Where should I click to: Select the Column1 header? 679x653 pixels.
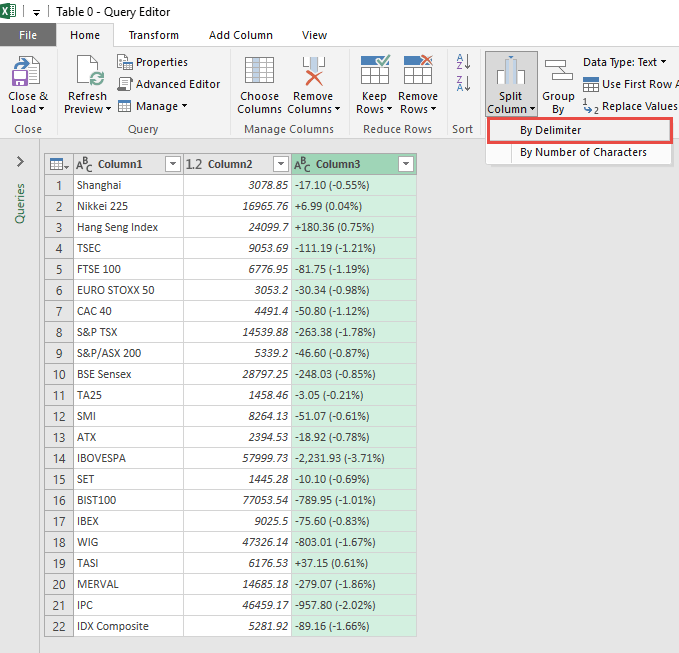click(x=129, y=164)
